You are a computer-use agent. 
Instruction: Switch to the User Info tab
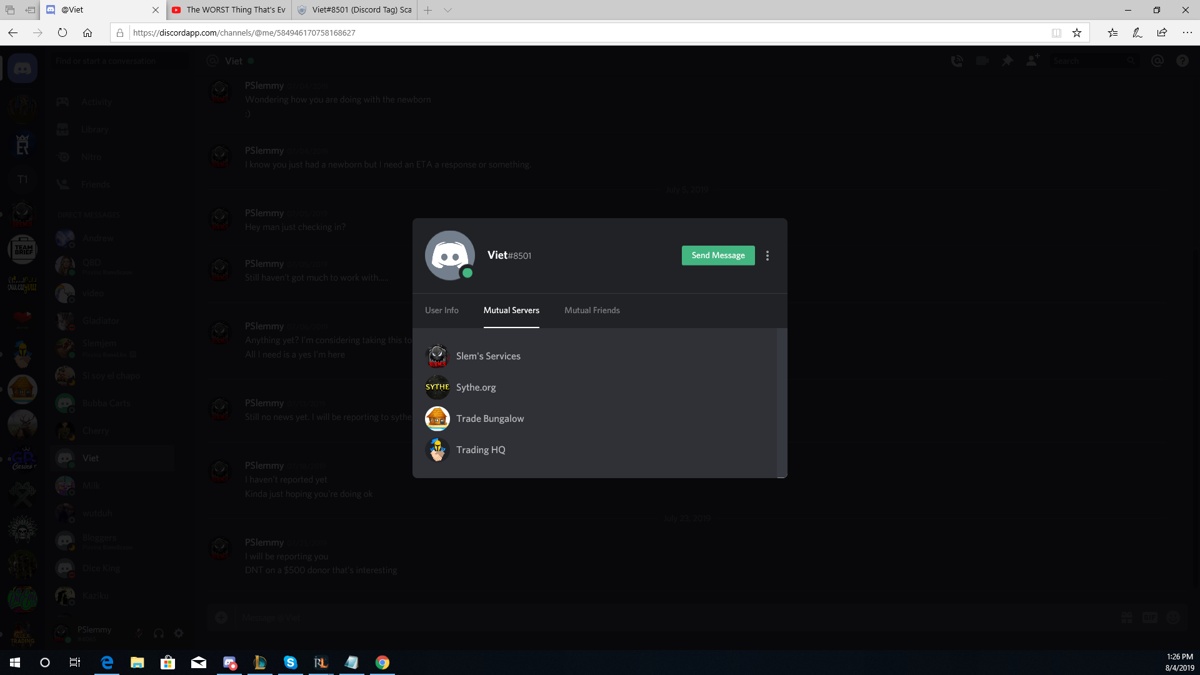click(x=441, y=310)
